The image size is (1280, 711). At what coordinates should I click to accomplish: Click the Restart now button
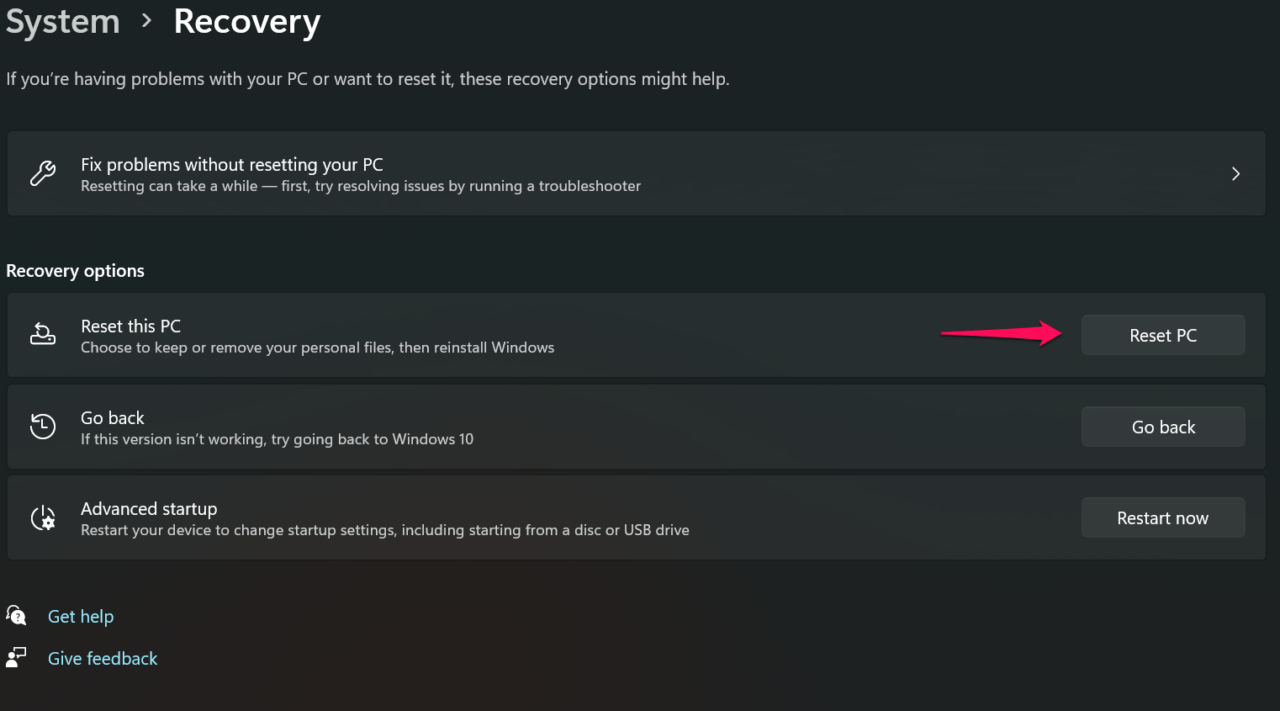(x=1162, y=518)
